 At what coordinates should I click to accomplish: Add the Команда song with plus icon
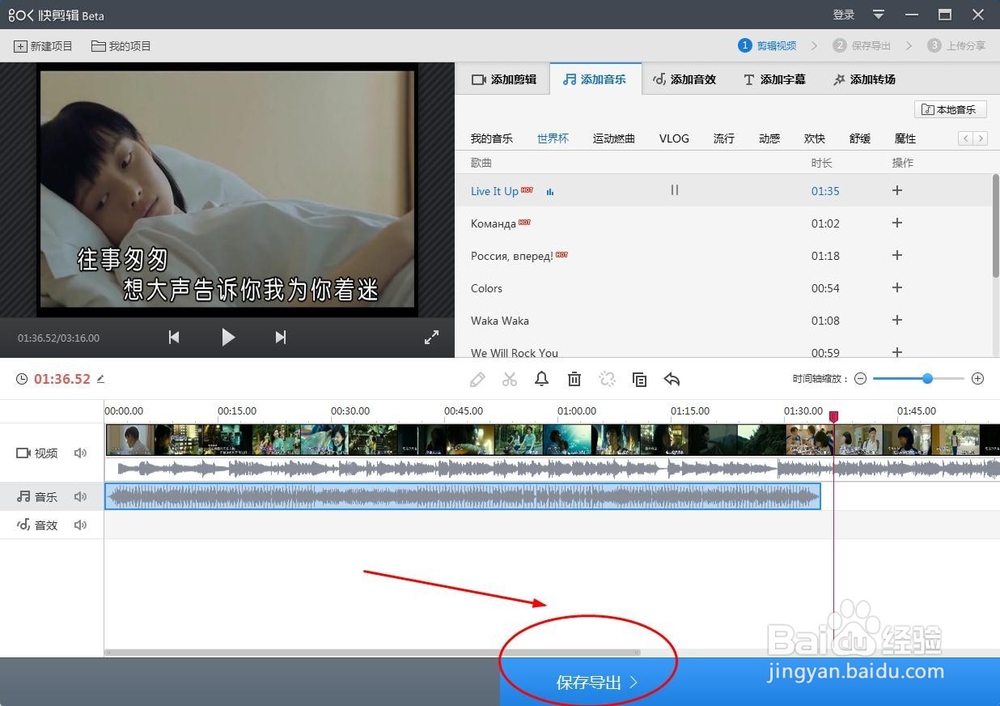pos(897,223)
